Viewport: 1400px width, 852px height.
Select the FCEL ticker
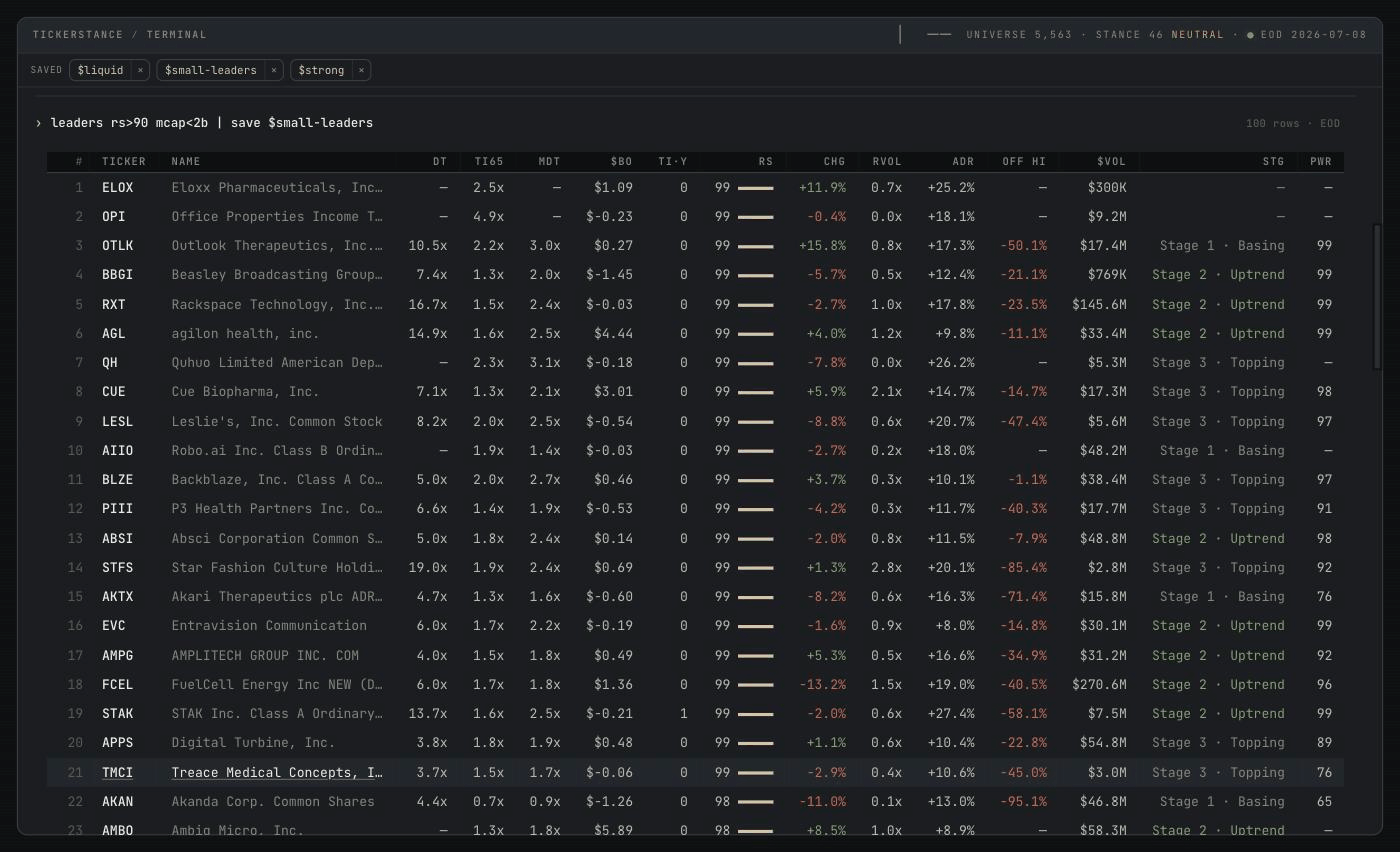tap(117, 684)
